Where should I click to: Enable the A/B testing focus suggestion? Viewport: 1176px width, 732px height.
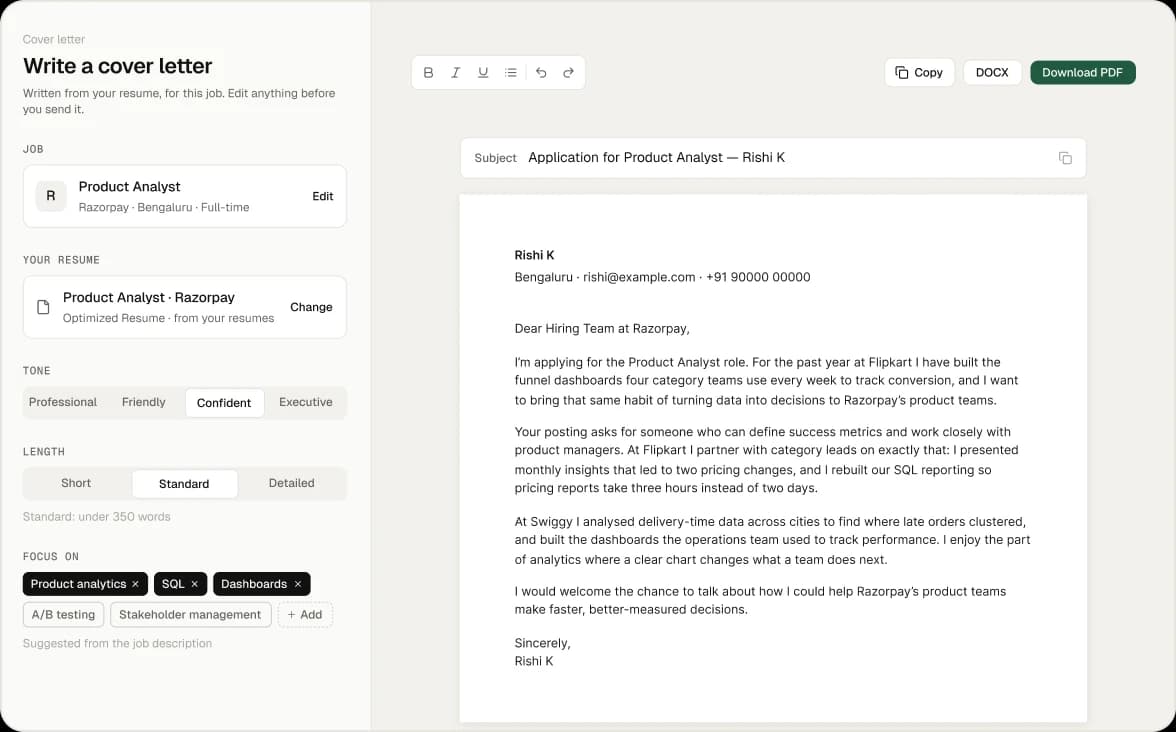63,614
